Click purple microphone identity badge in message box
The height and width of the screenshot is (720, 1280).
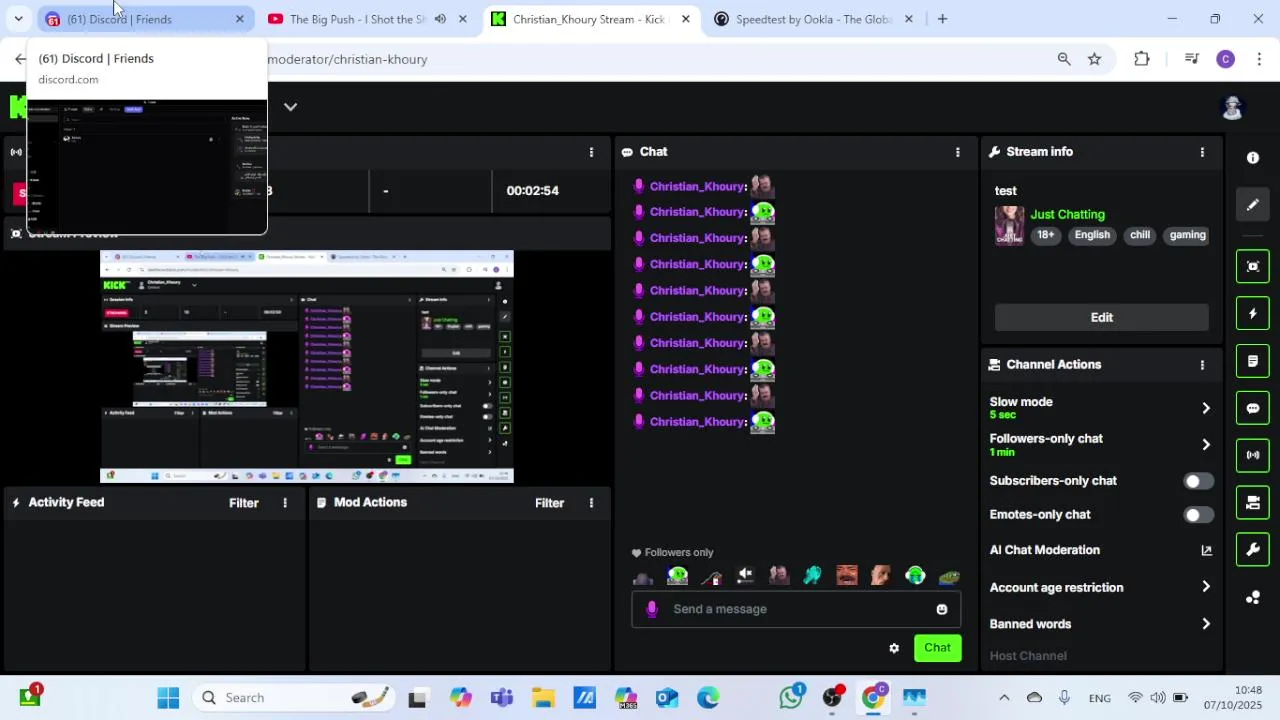point(652,609)
